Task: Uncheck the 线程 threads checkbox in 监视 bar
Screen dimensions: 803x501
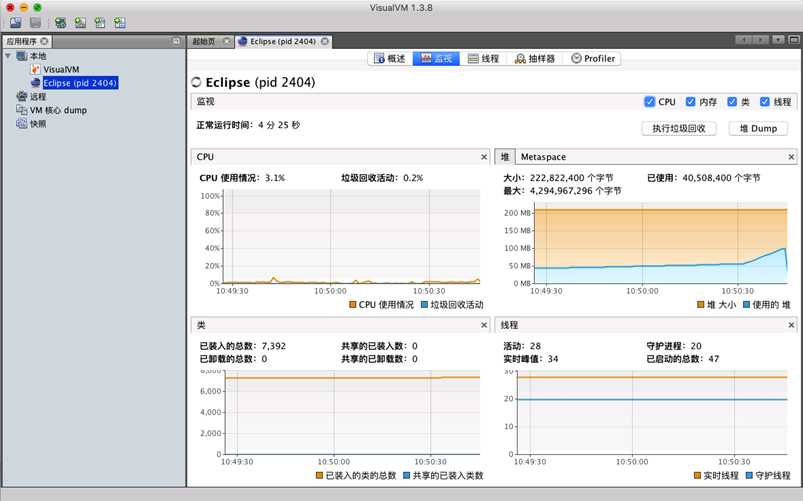Action: click(x=765, y=101)
